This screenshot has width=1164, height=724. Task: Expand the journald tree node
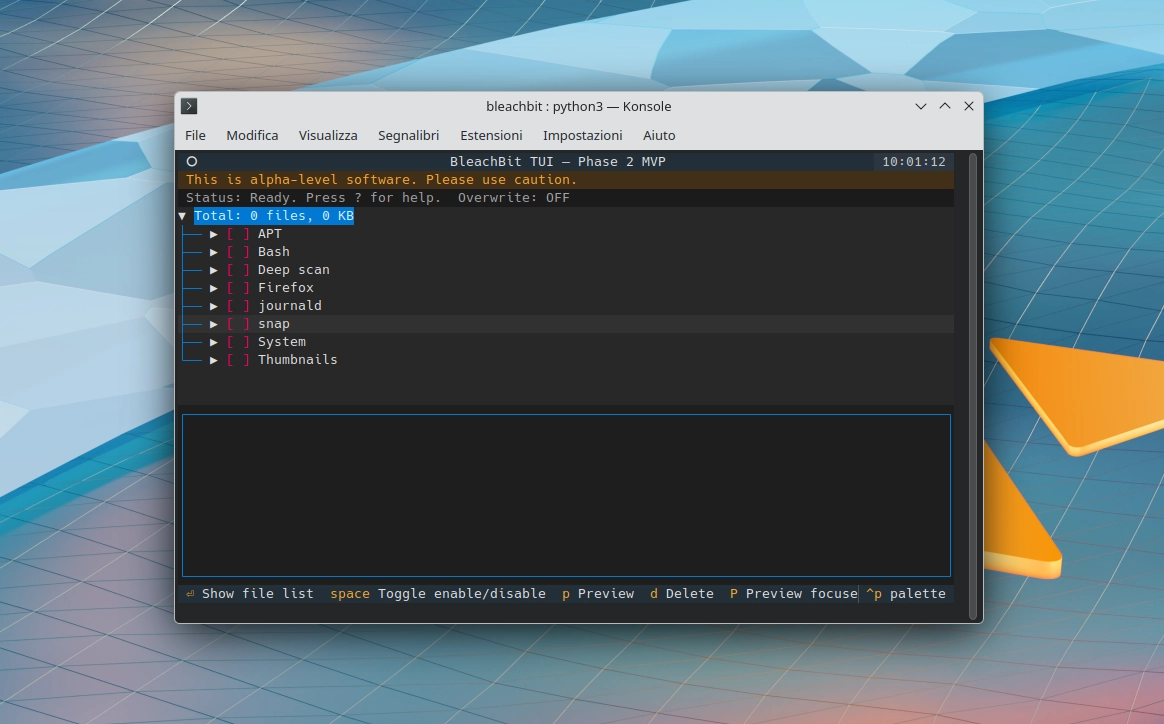[x=214, y=306]
